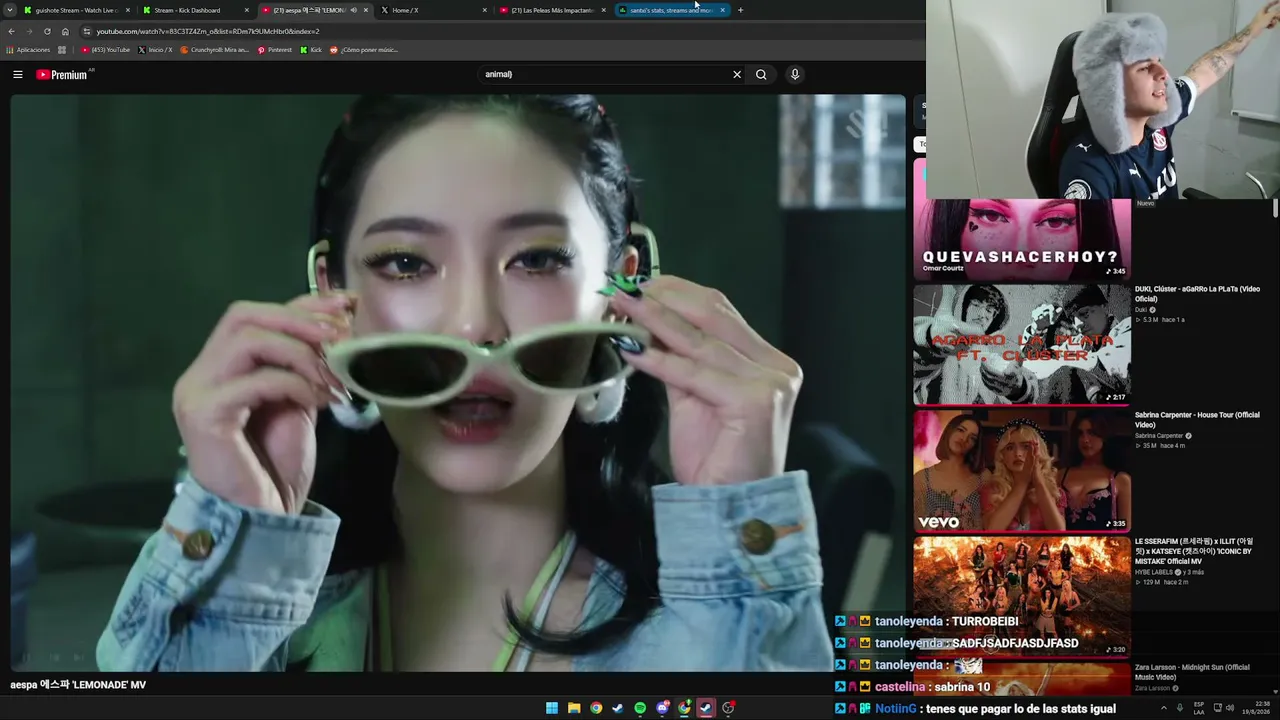Grab the recommendations sidebar scrollbar
The image size is (1280, 720).
point(1275,208)
